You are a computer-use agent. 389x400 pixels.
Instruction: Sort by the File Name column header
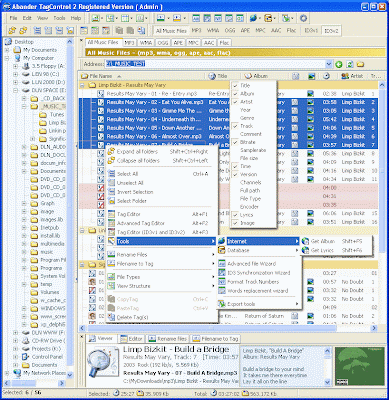tap(142, 76)
